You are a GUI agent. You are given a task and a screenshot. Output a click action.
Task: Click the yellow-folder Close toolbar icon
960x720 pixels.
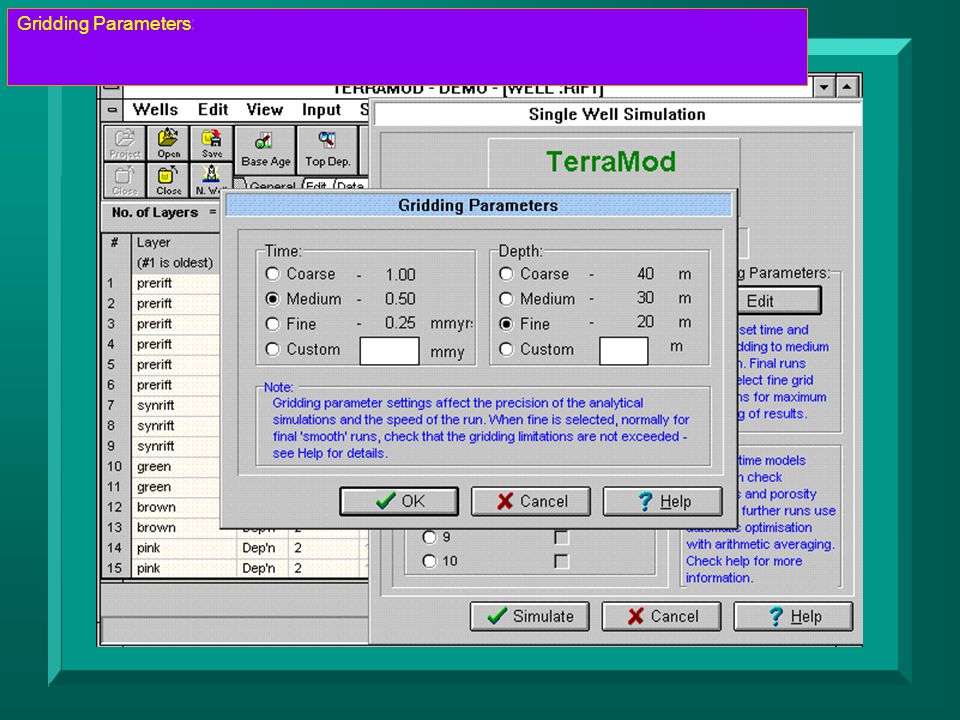click(x=168, y=180)
